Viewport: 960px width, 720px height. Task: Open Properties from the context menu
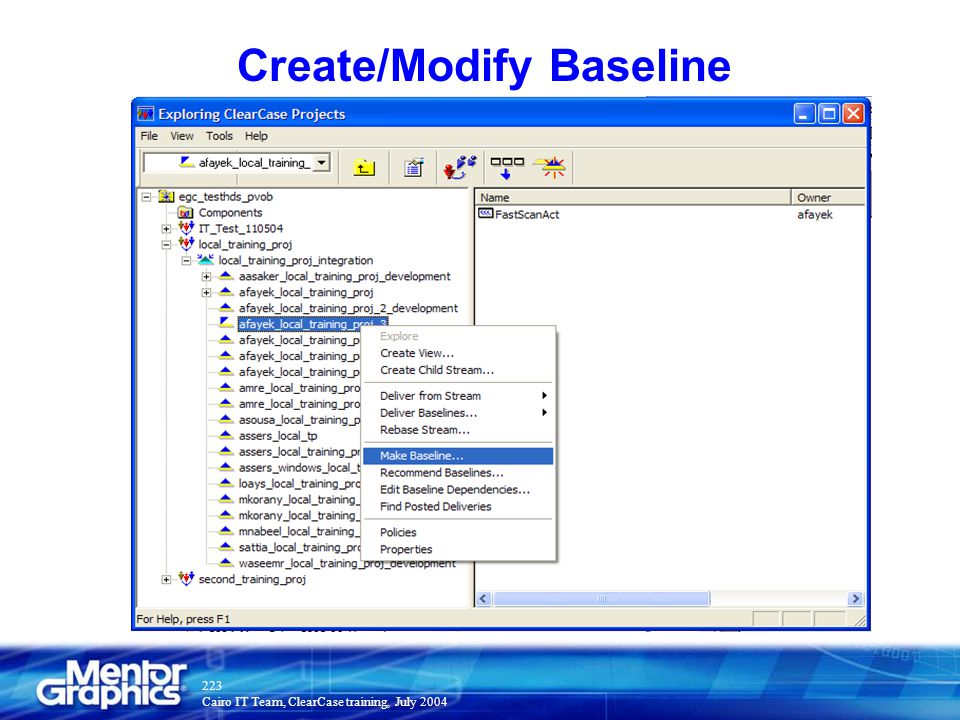click(458, 549)
